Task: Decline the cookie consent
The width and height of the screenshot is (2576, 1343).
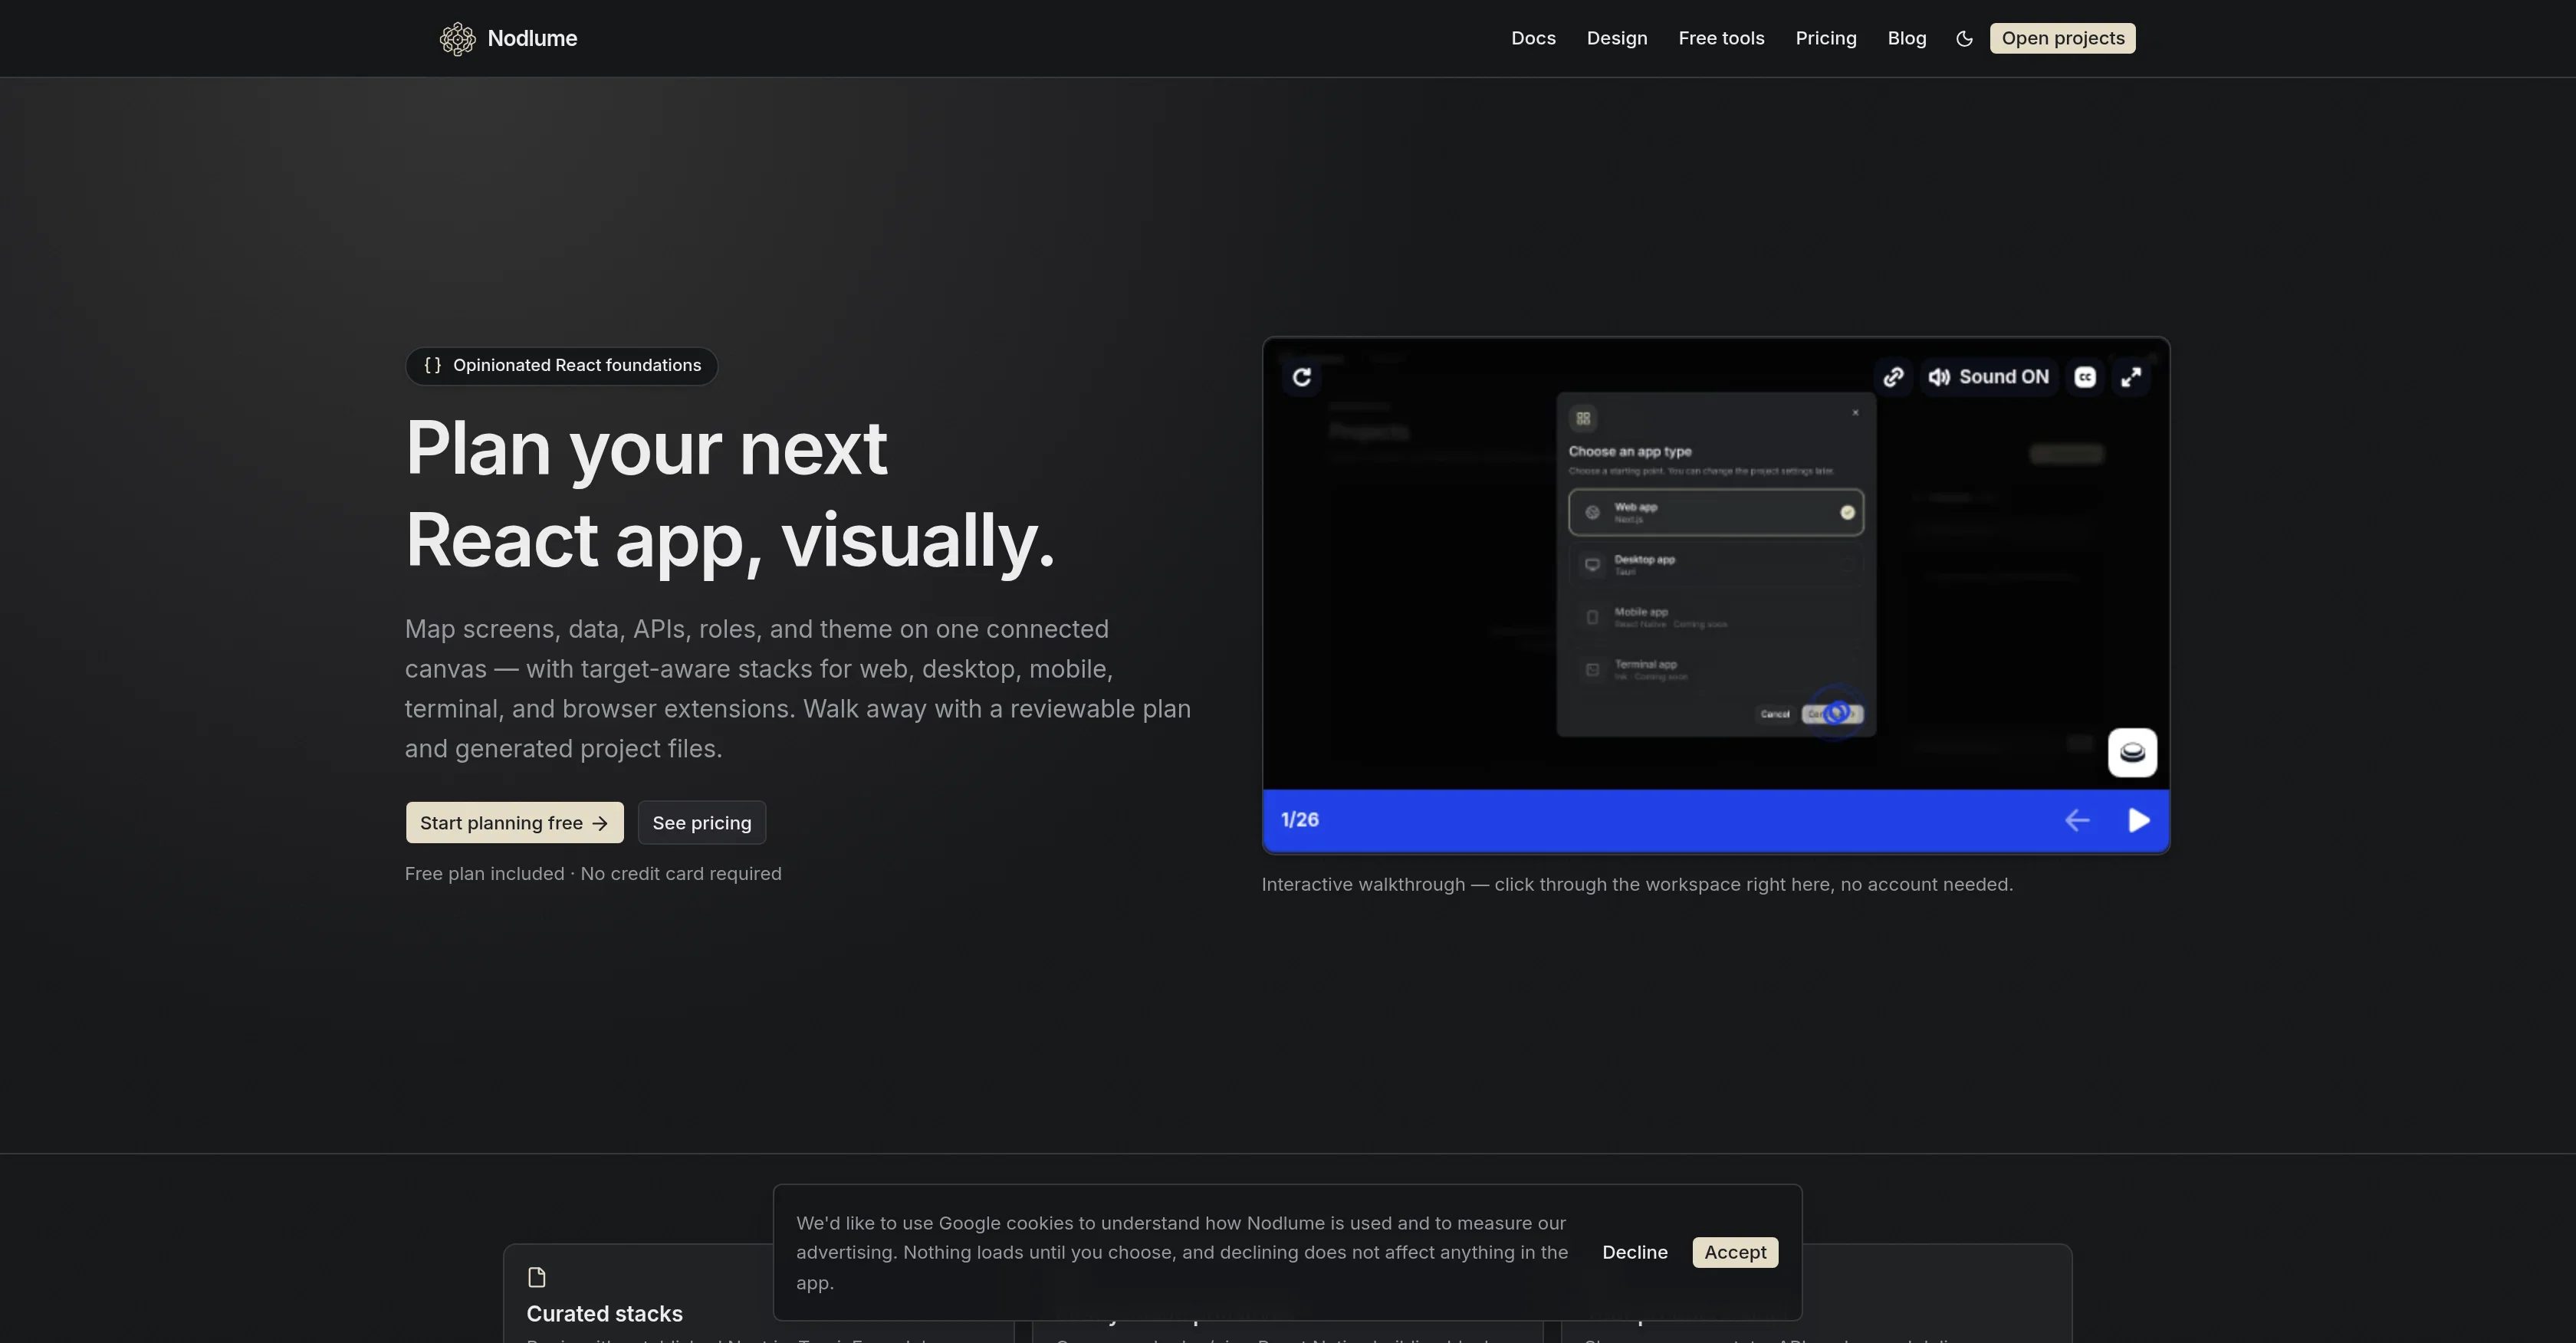Action: click(1634, 1252)
